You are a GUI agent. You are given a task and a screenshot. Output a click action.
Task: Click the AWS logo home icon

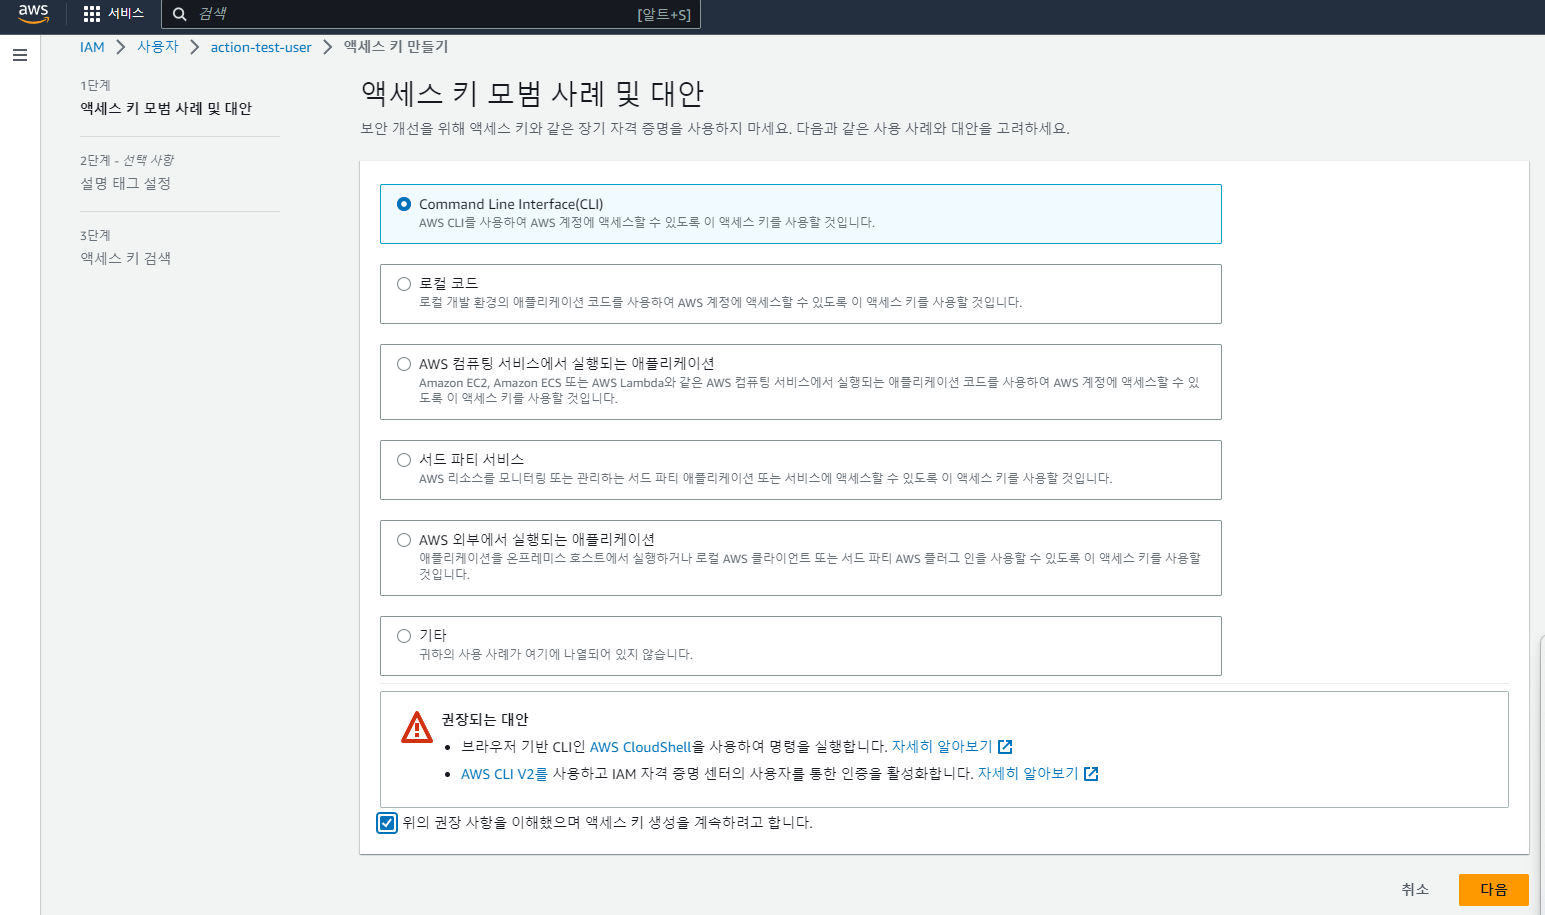33,13
